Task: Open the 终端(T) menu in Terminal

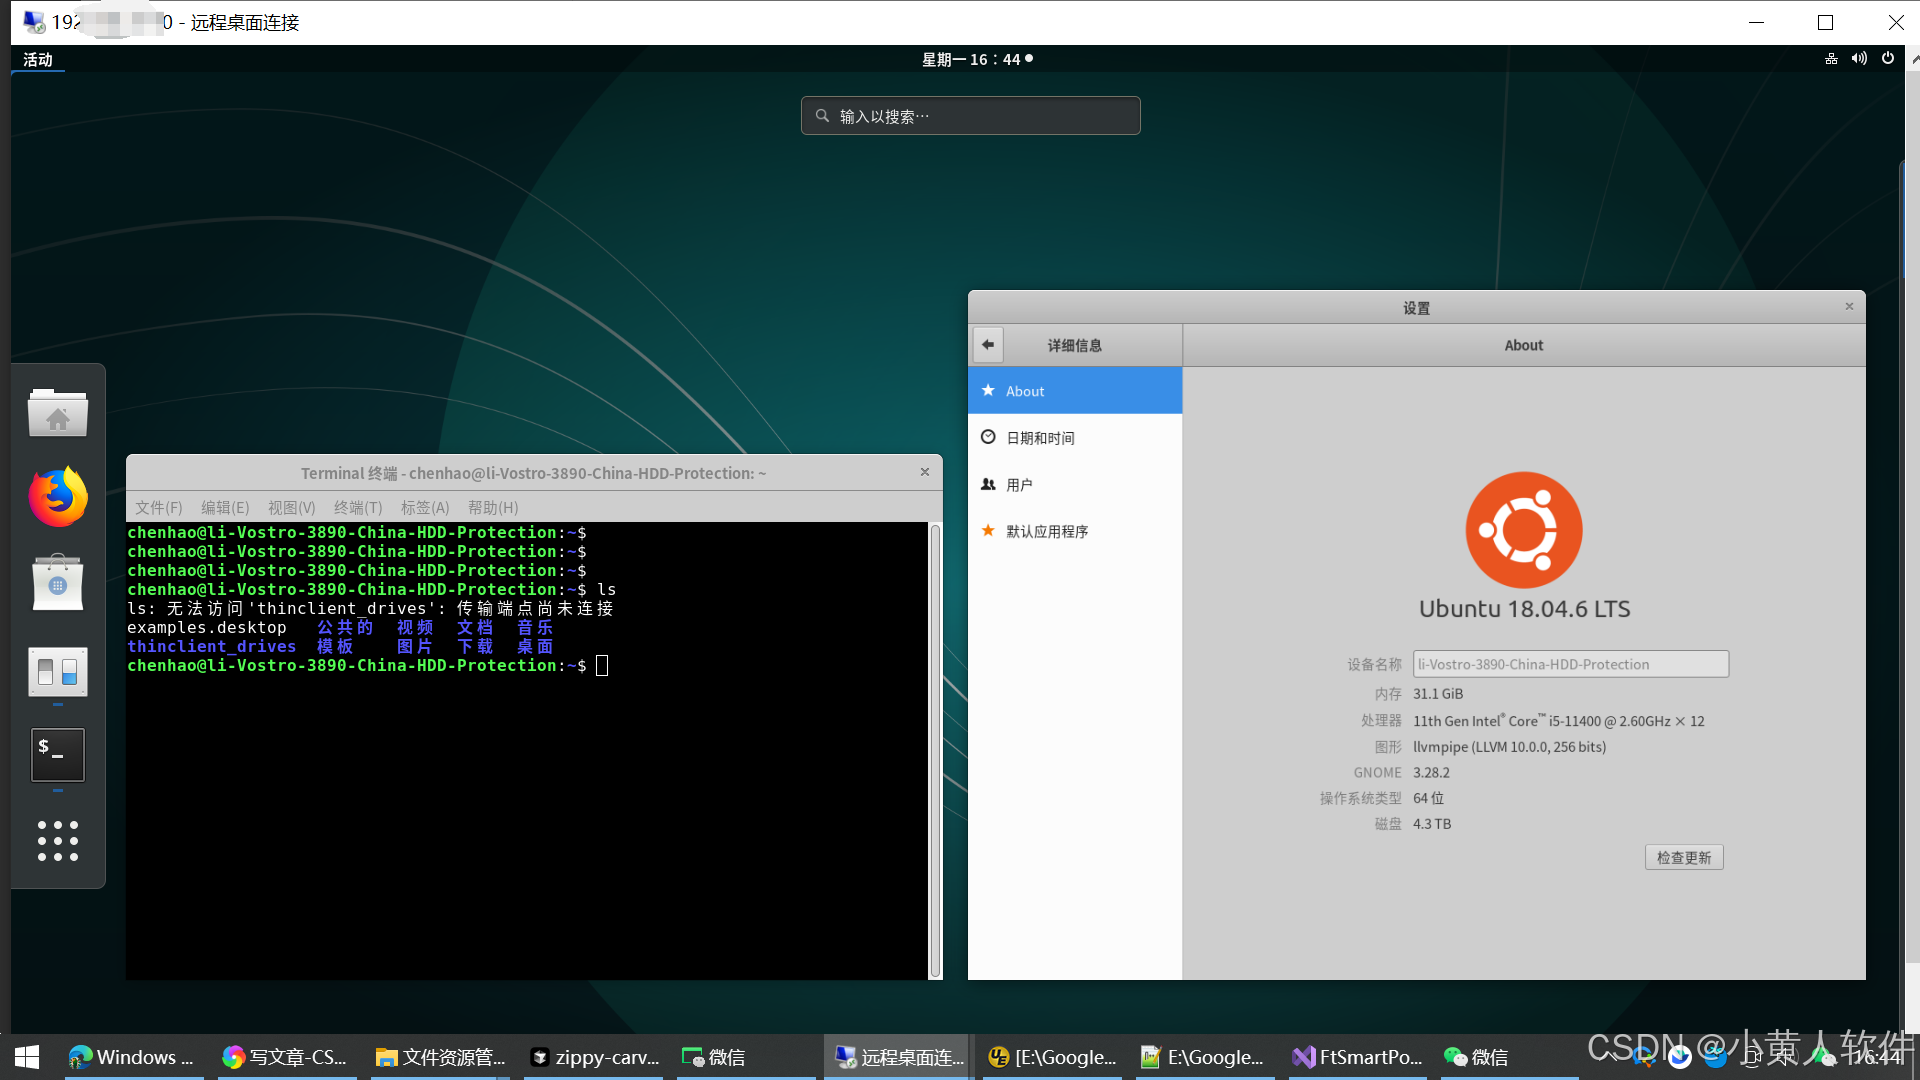Action: pyautogui.click(x=358, y=508)
